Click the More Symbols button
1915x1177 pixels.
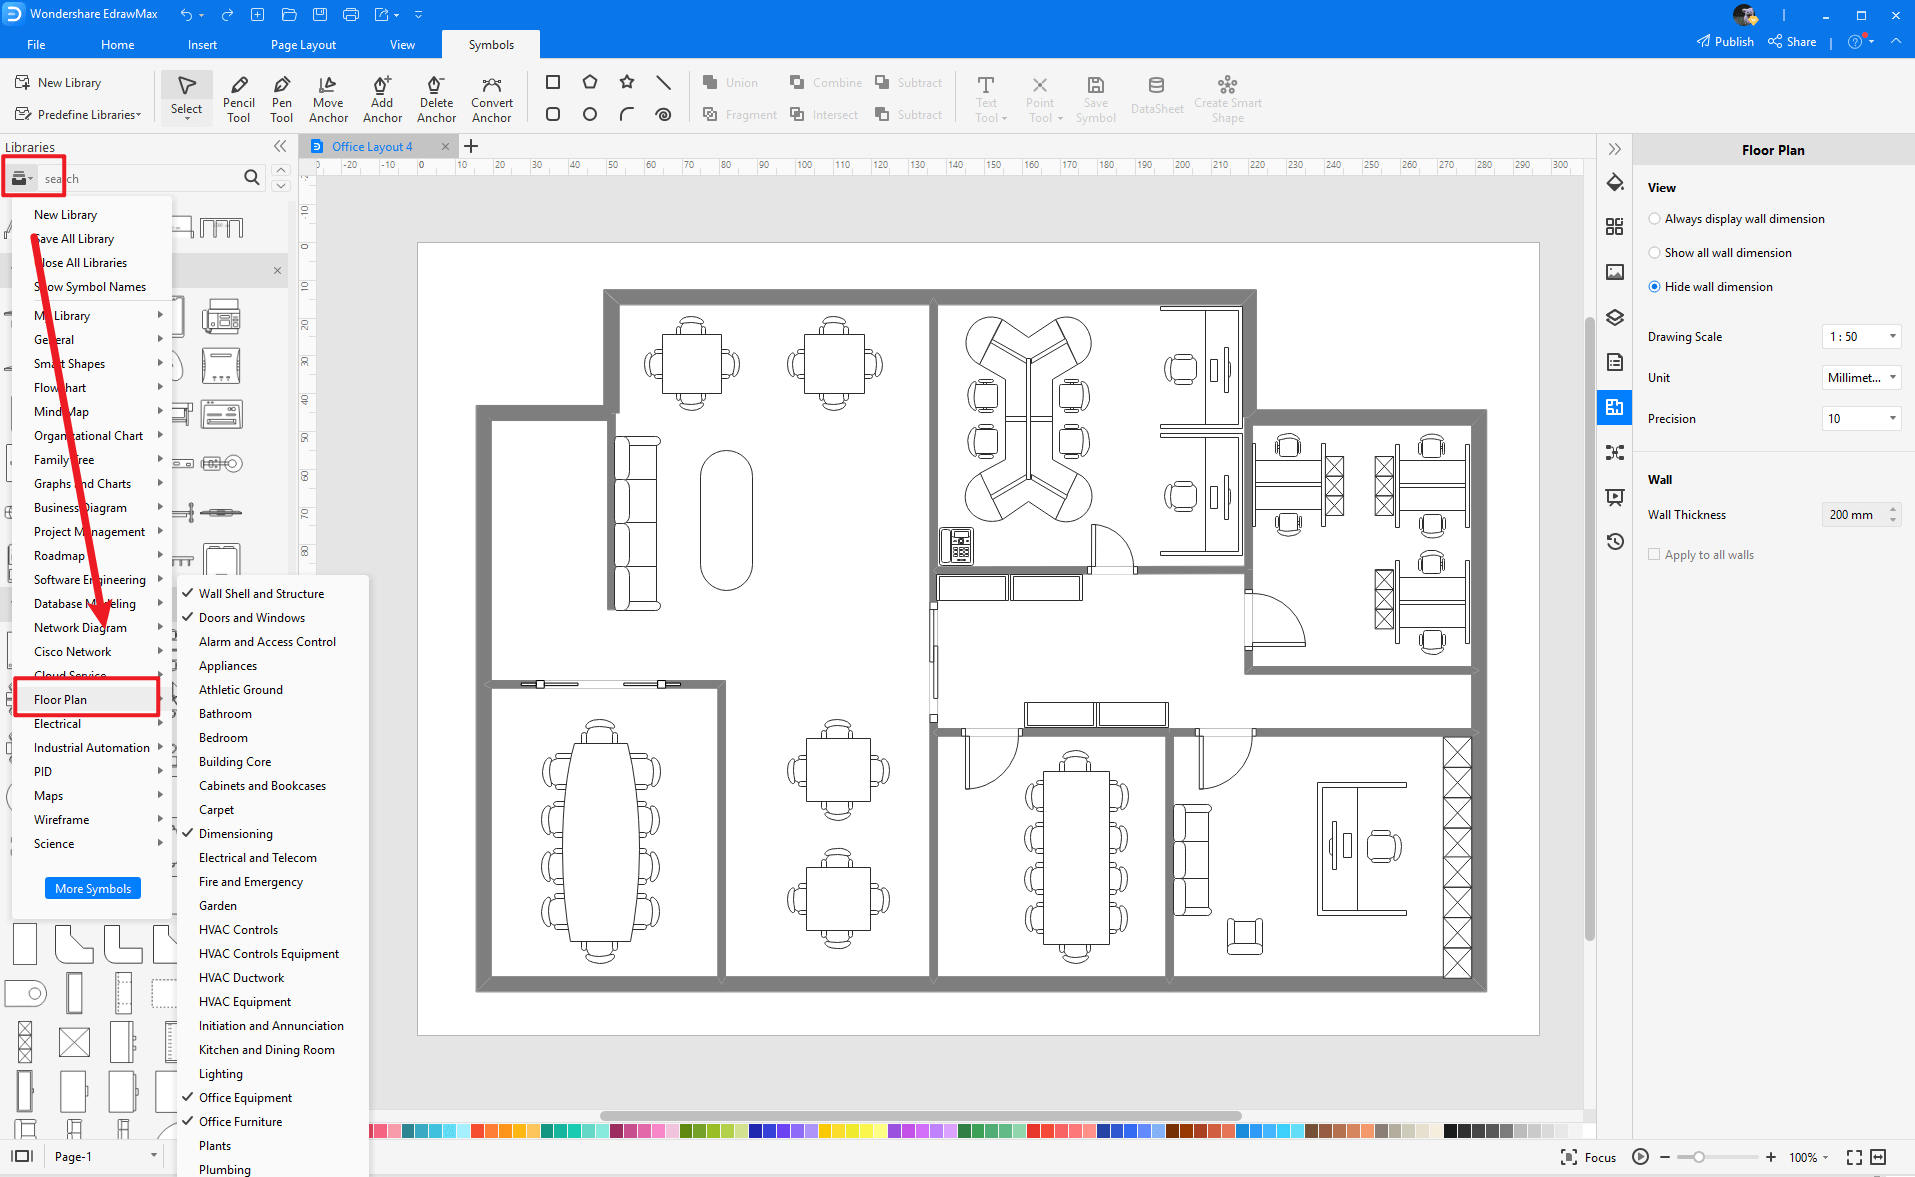(x=93, y=888)
